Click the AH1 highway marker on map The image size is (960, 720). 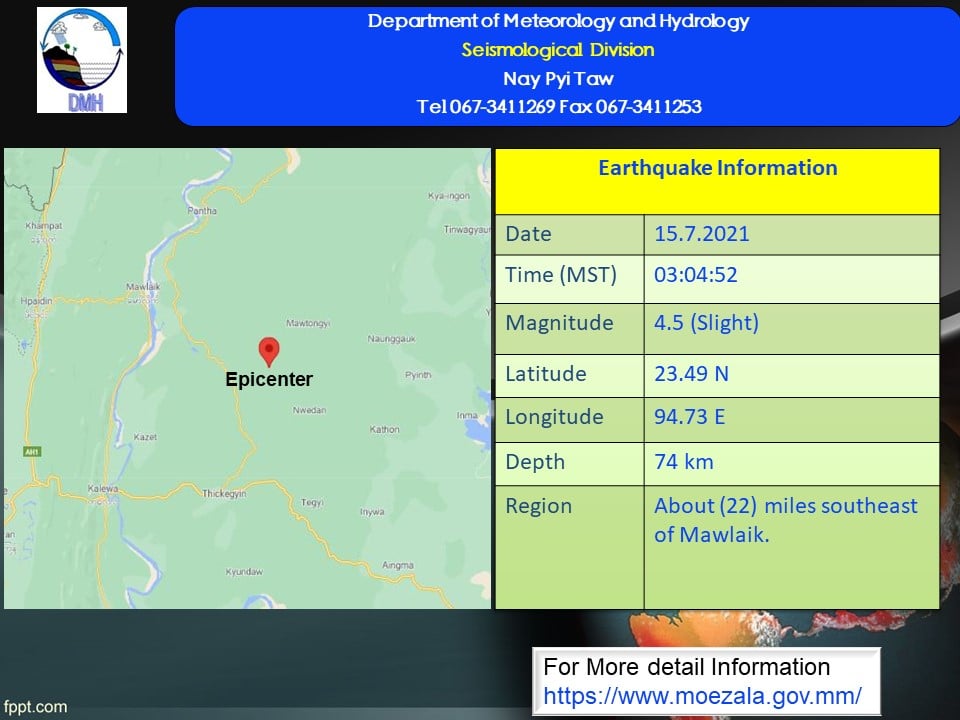pyautogui.click(x=32, y=452)
